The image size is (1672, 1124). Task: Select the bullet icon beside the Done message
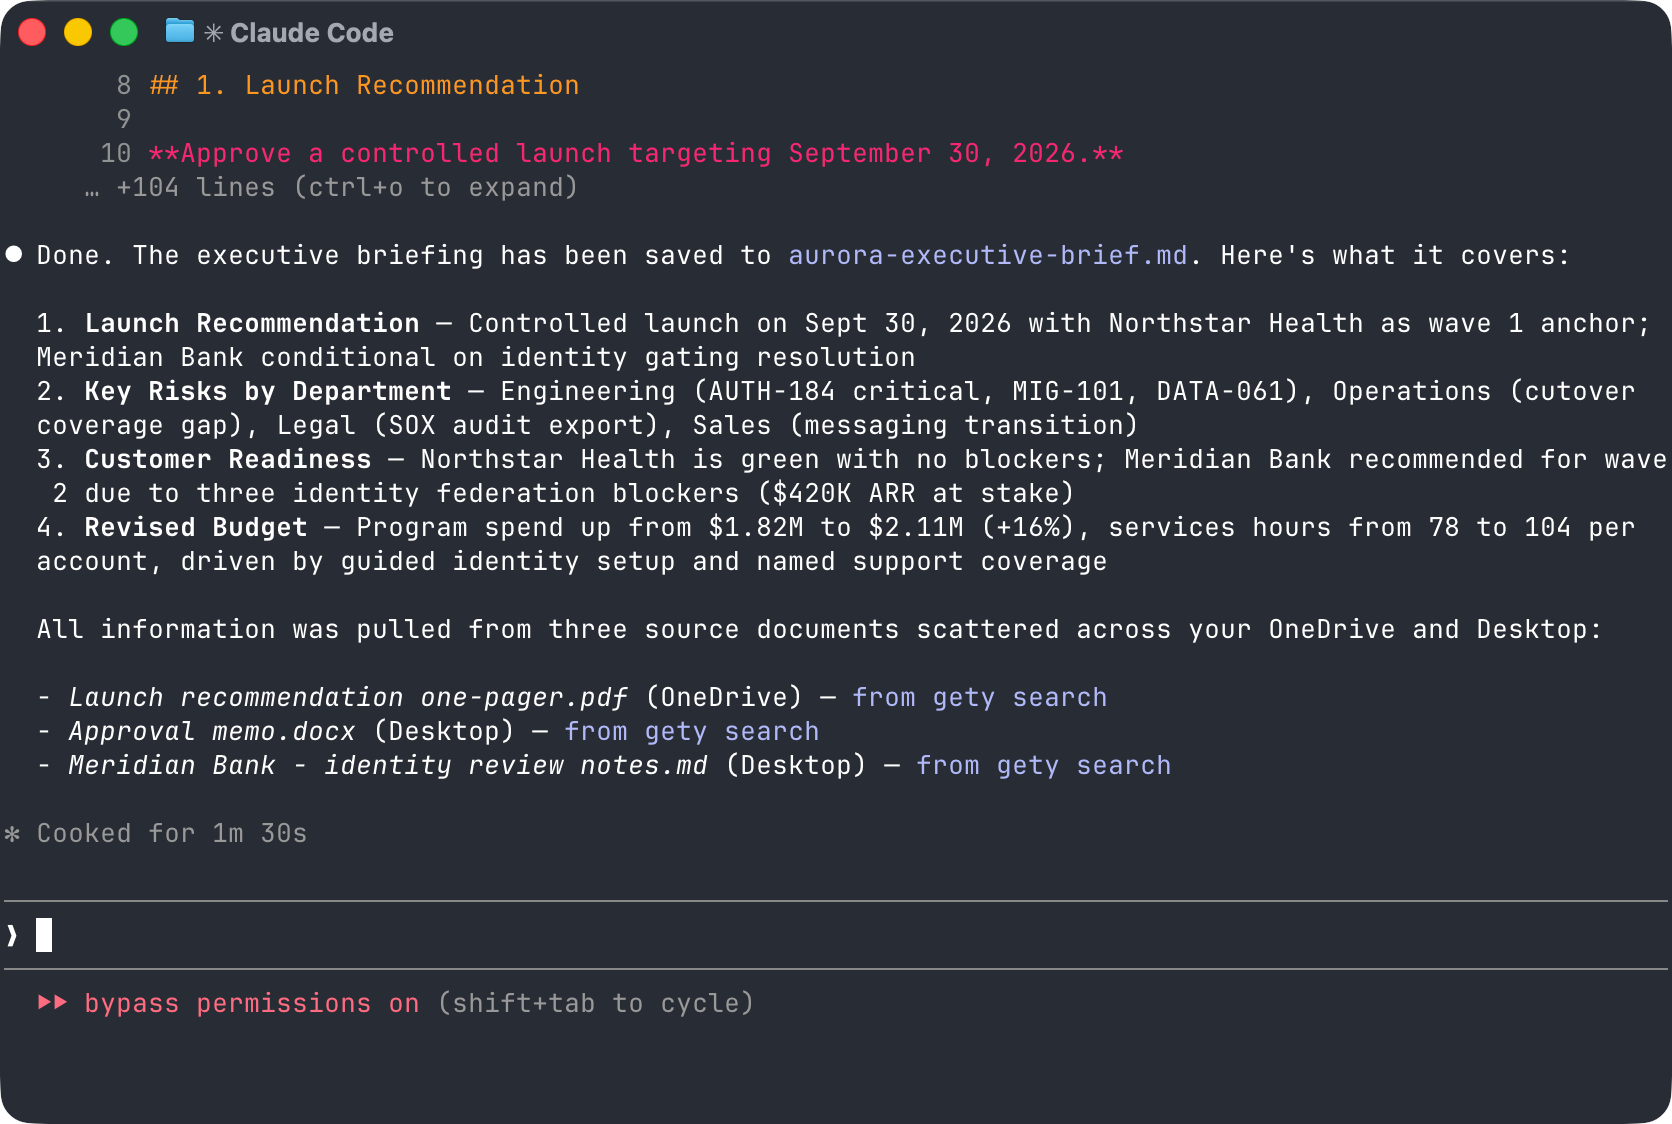pos(14,254)
